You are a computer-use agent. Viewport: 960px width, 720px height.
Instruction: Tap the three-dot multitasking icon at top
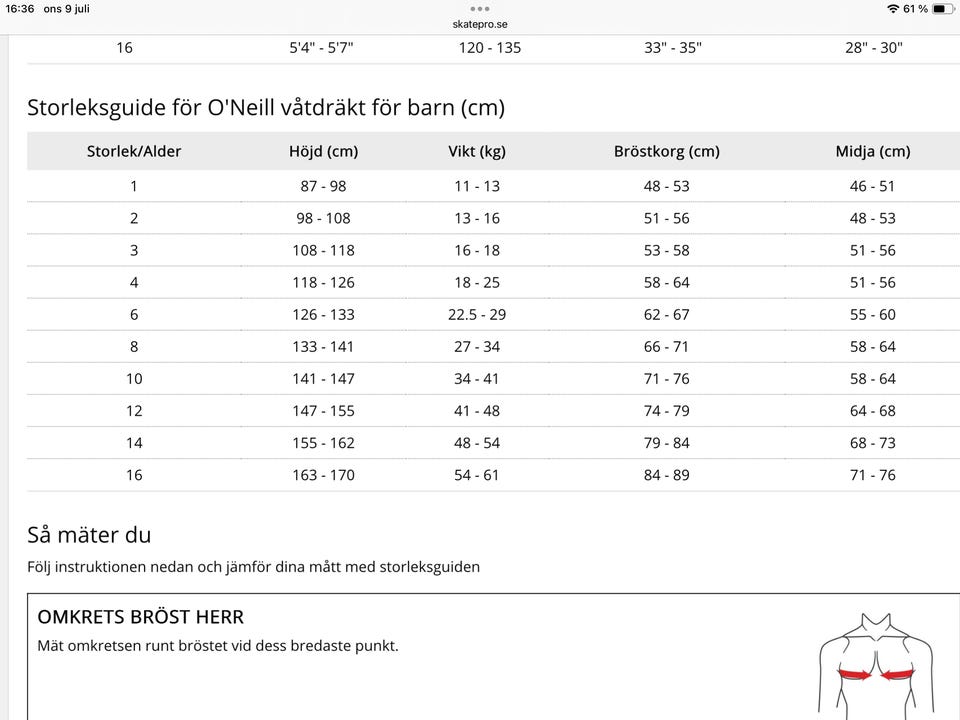pyautogui.click(x=480, y=8)
